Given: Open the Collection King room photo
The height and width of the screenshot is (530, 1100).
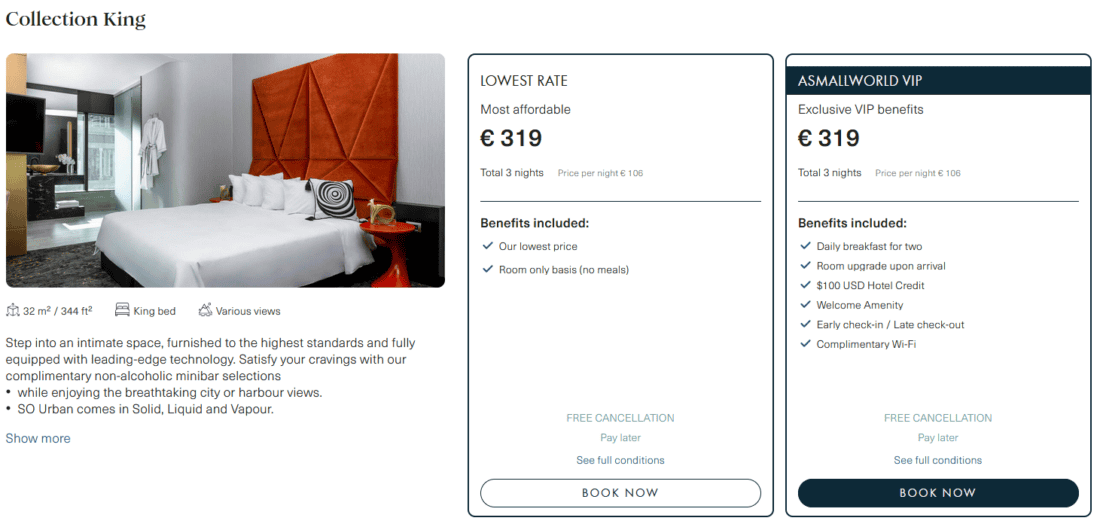Looking at the screenshot, I should pos(225,171).
